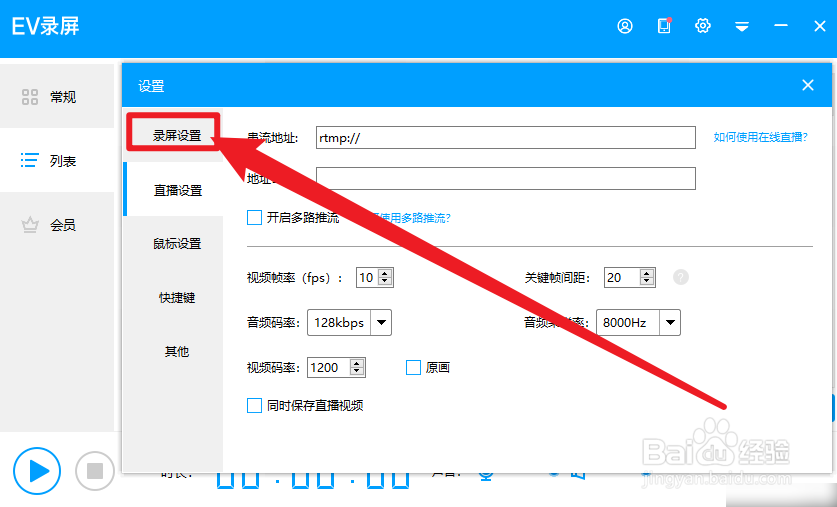This screenshot has width=837, height=507.
Task: Decrease the 视频码率 value by one
Action: [357, 371]
